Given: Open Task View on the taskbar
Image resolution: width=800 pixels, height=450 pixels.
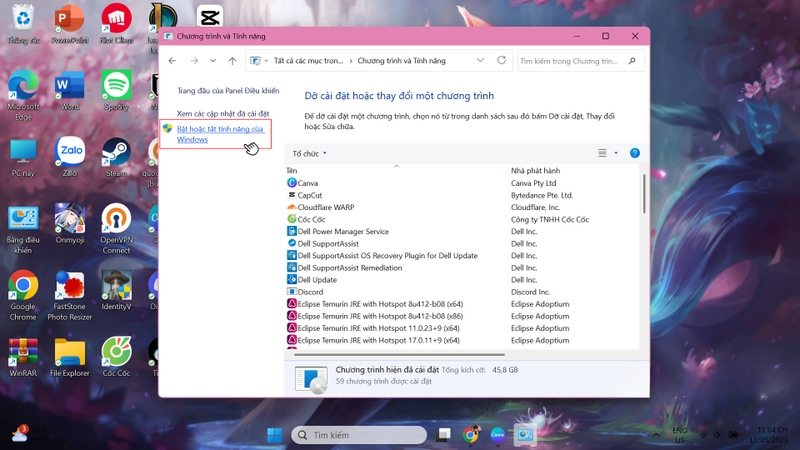Looking at the screenshot, I should point(443,435).
